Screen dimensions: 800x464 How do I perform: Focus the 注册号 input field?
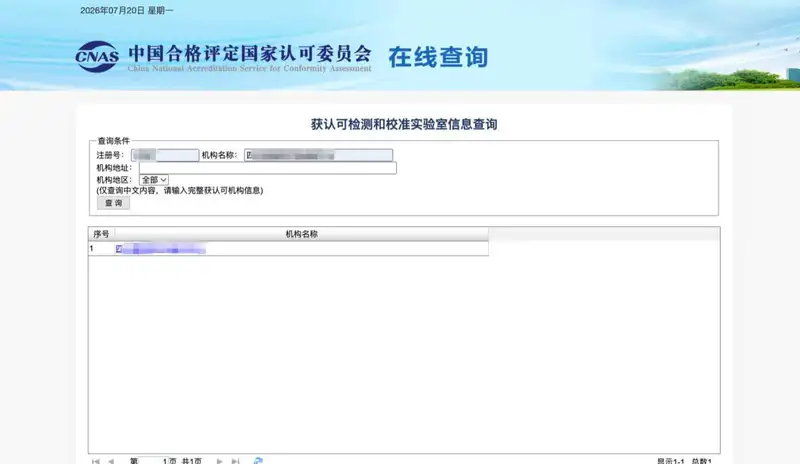pos(165,155)
